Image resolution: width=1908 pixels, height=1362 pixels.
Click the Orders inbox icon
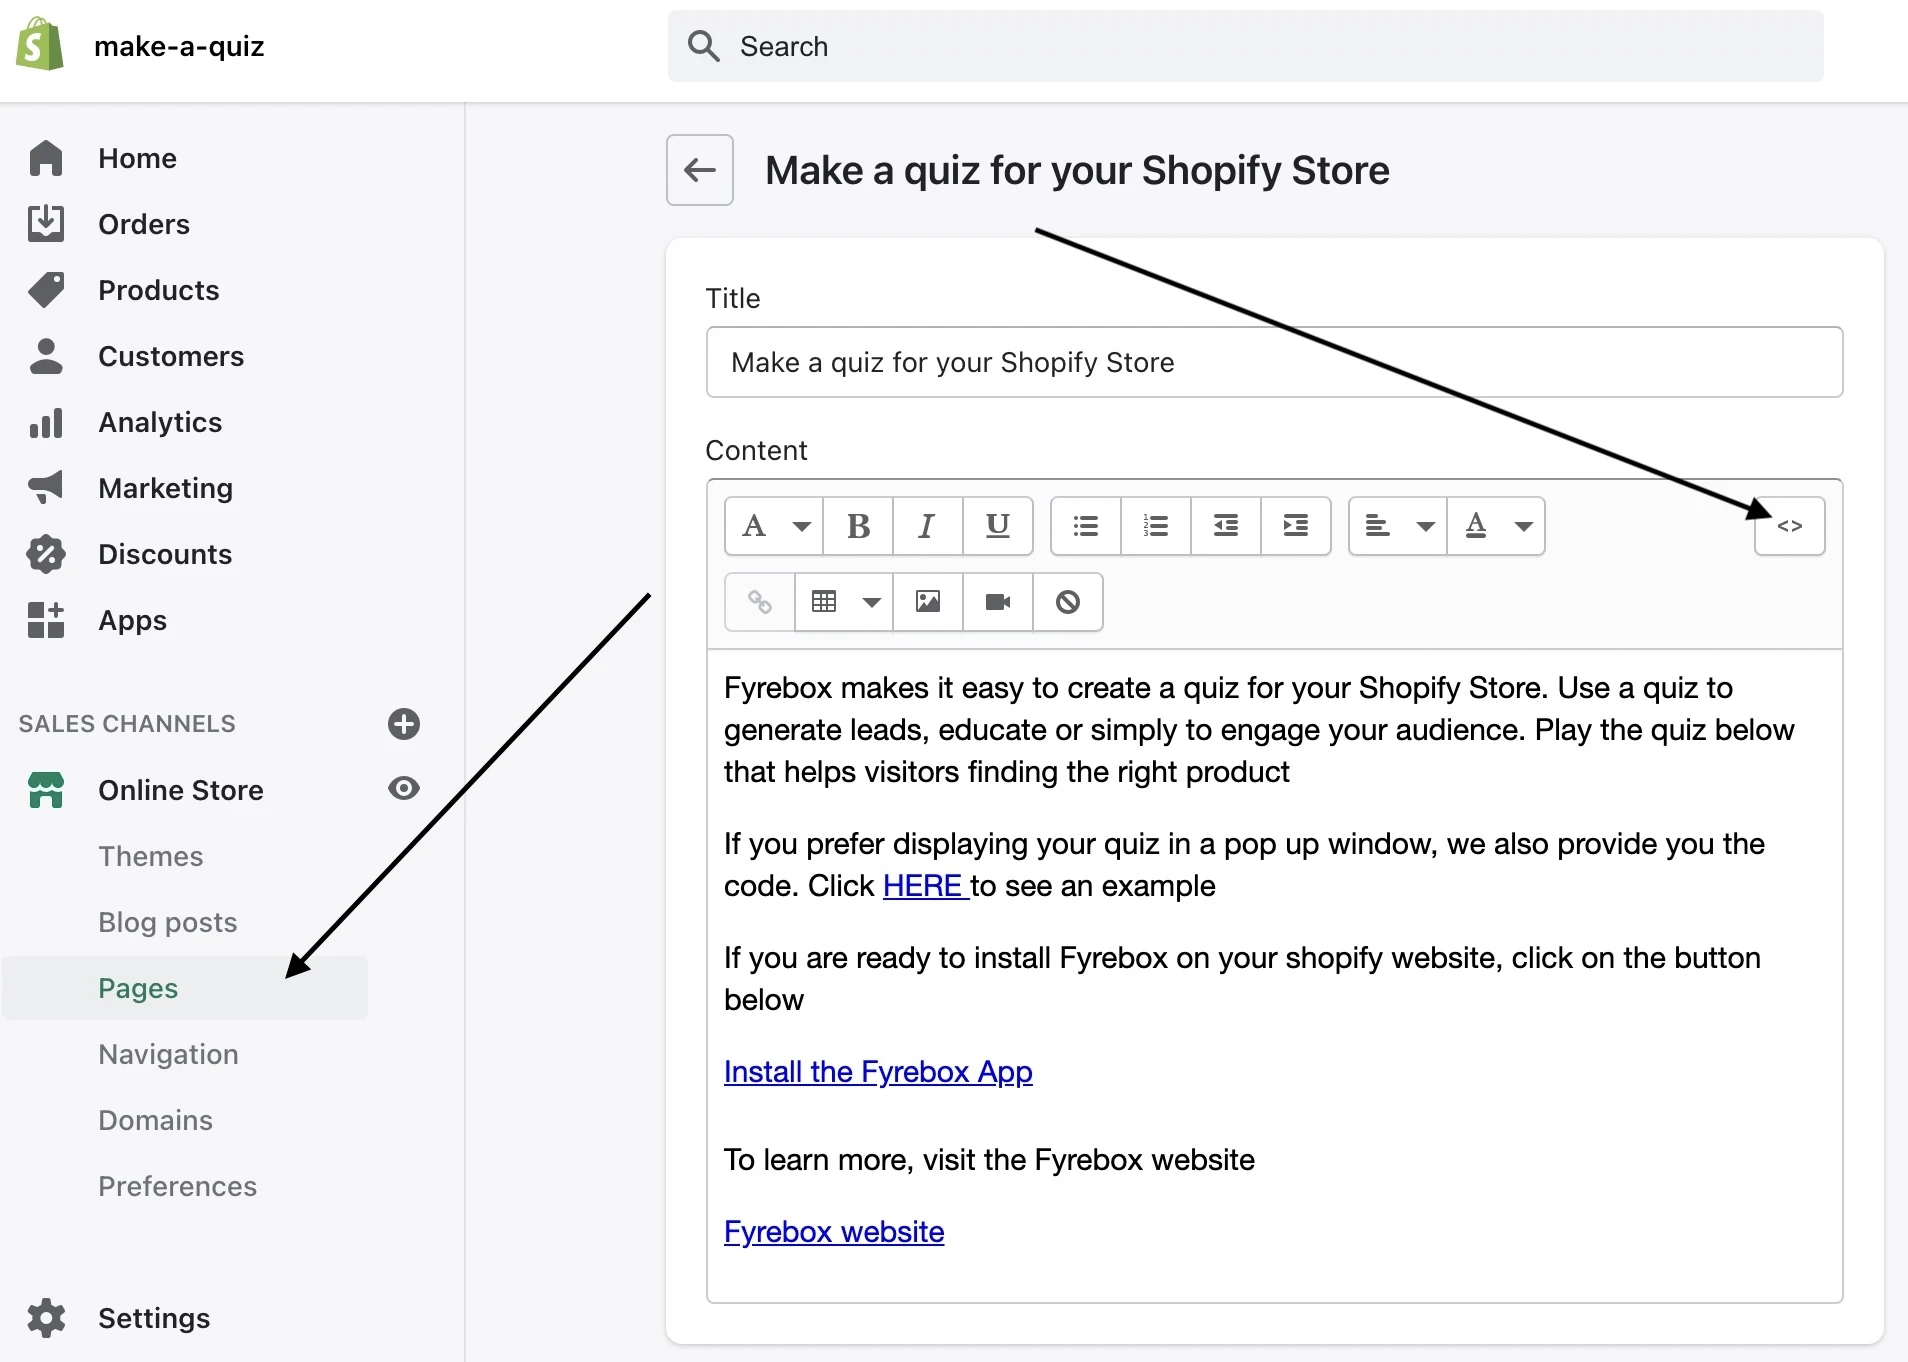pos(46,224)
